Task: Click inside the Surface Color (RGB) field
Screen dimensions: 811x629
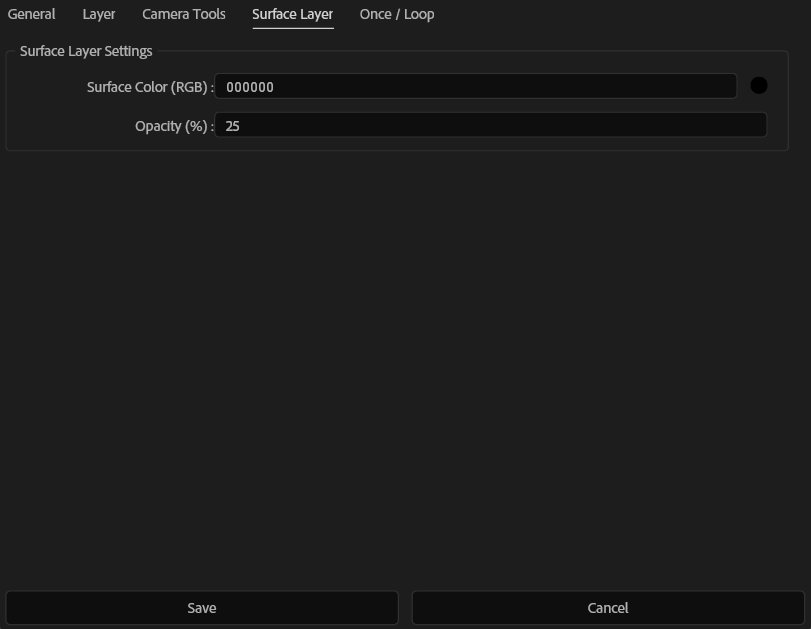Action: (x=480, y=85)
